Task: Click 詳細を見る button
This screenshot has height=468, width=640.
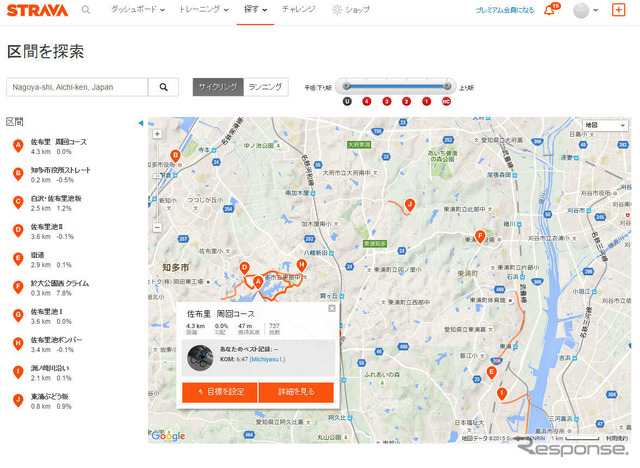Action: (296, 392)
